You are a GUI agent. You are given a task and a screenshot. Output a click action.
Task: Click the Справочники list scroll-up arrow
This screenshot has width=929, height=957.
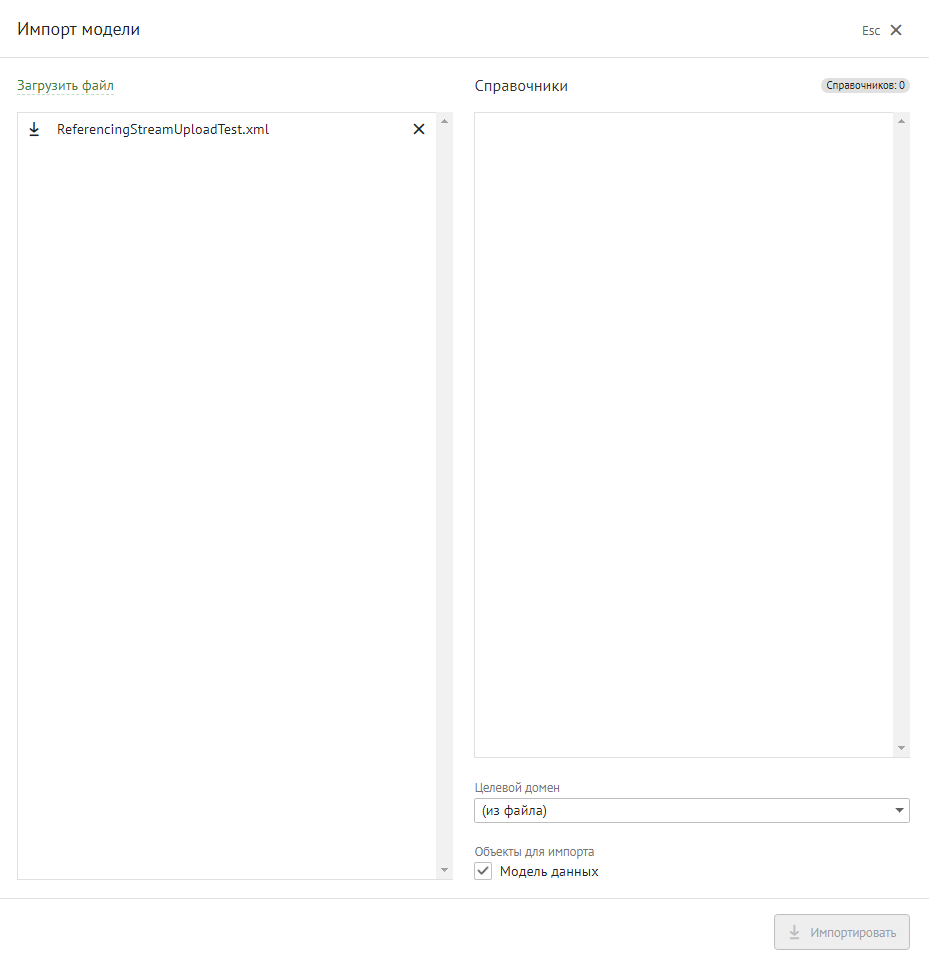tap(902, 122)
